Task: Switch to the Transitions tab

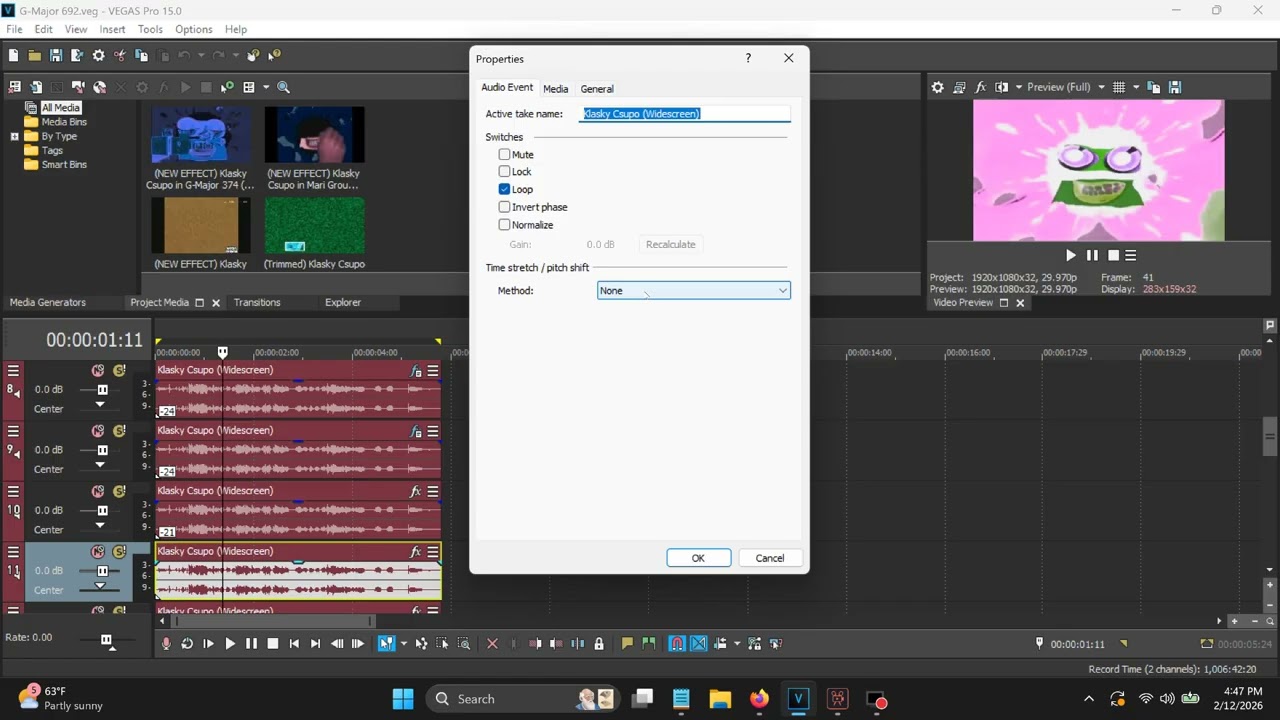Action: click(257, 303)
